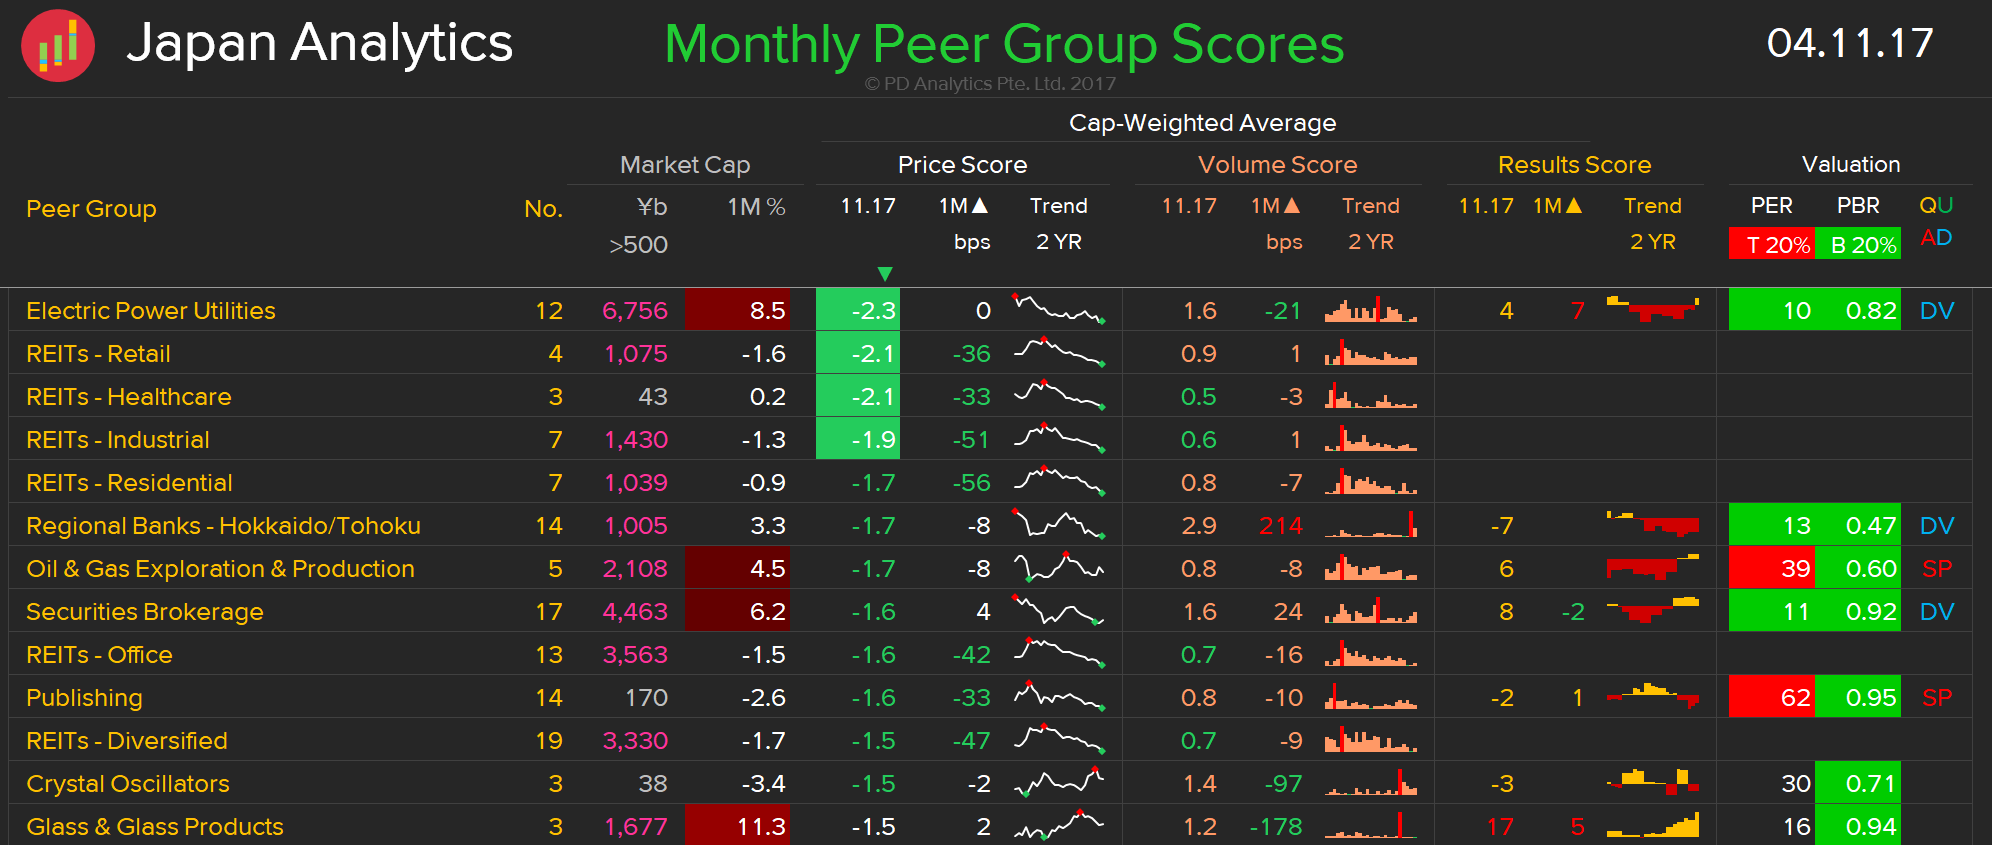Click the Results Score 1M triangle icon
This screenshot has width=1992, height=845.
tap(1574, 206)
